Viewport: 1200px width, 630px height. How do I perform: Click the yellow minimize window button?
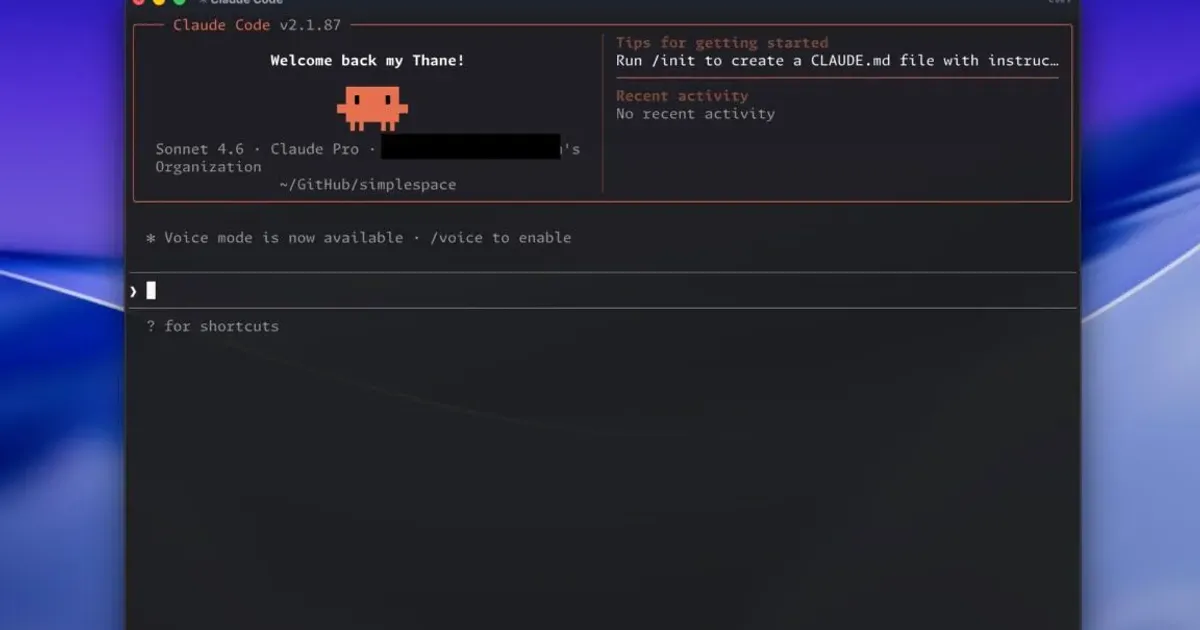pyautogui.click(x=159, y=2)
